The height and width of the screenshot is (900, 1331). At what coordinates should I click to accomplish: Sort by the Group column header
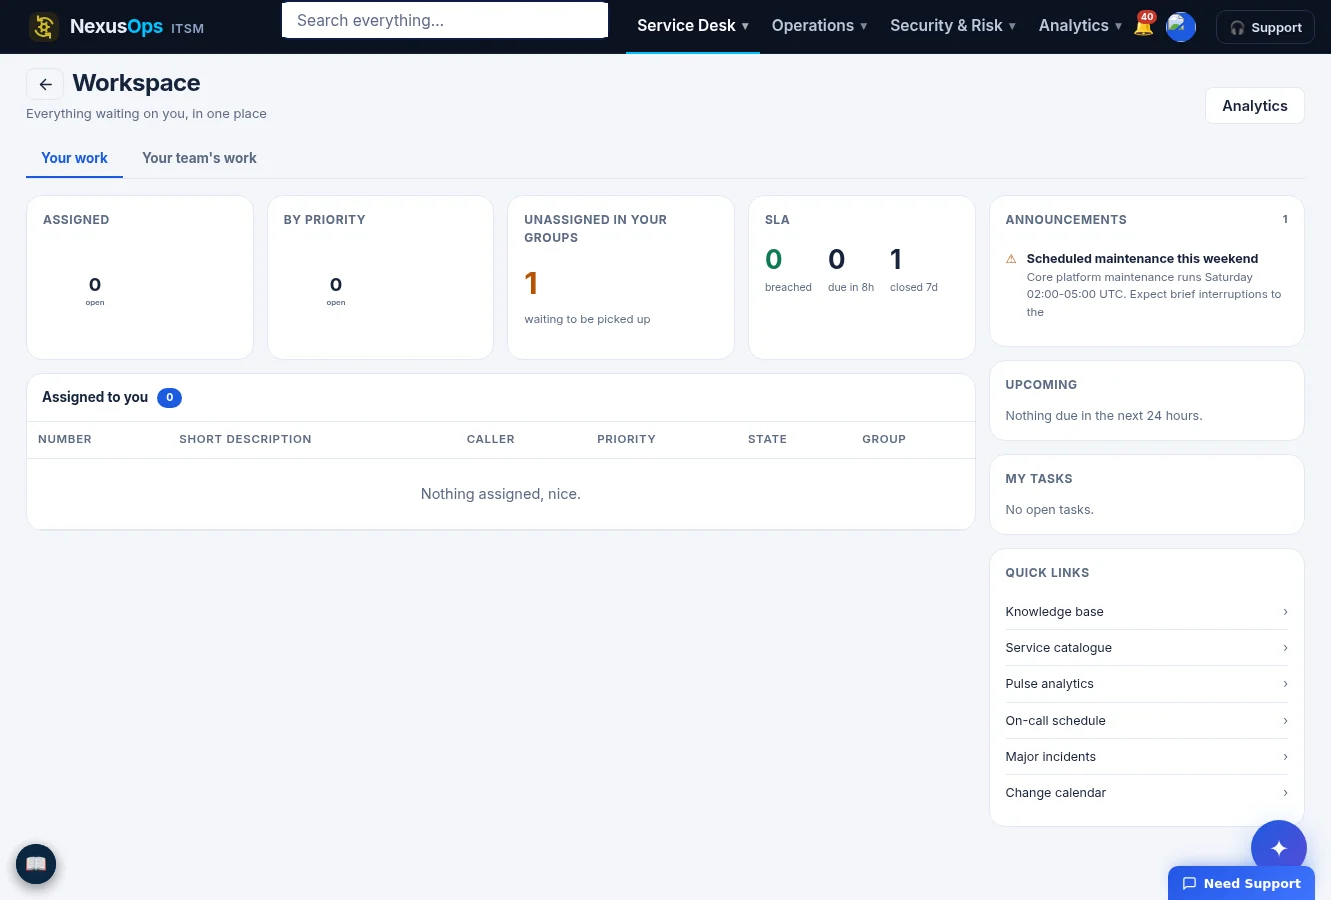click(884, 439)
